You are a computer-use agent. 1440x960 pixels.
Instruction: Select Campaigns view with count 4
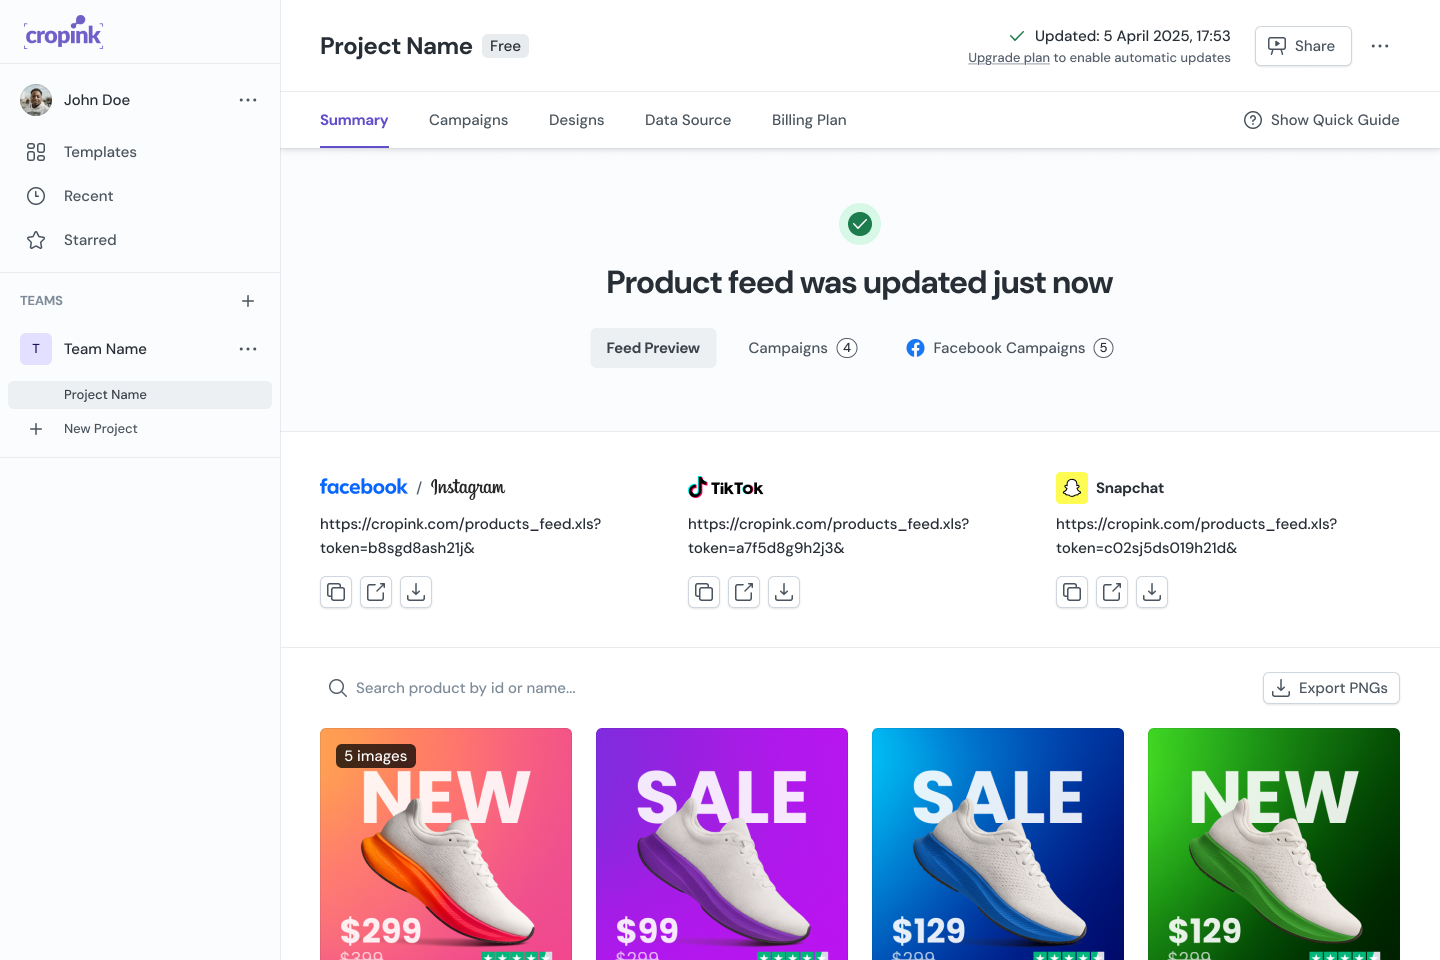point(803,348)
